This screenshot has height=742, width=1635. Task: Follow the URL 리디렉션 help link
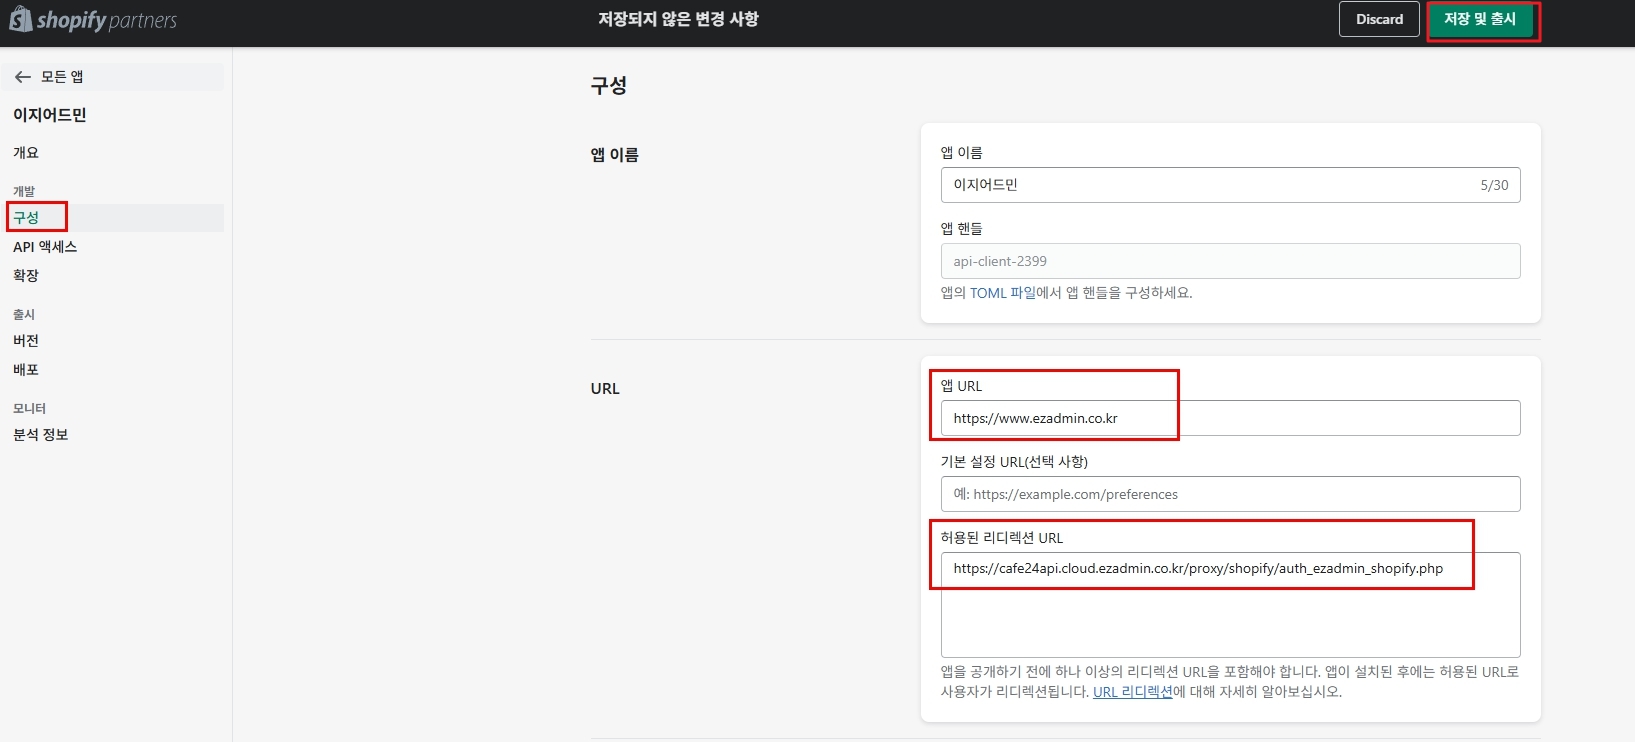[1132, 692]
